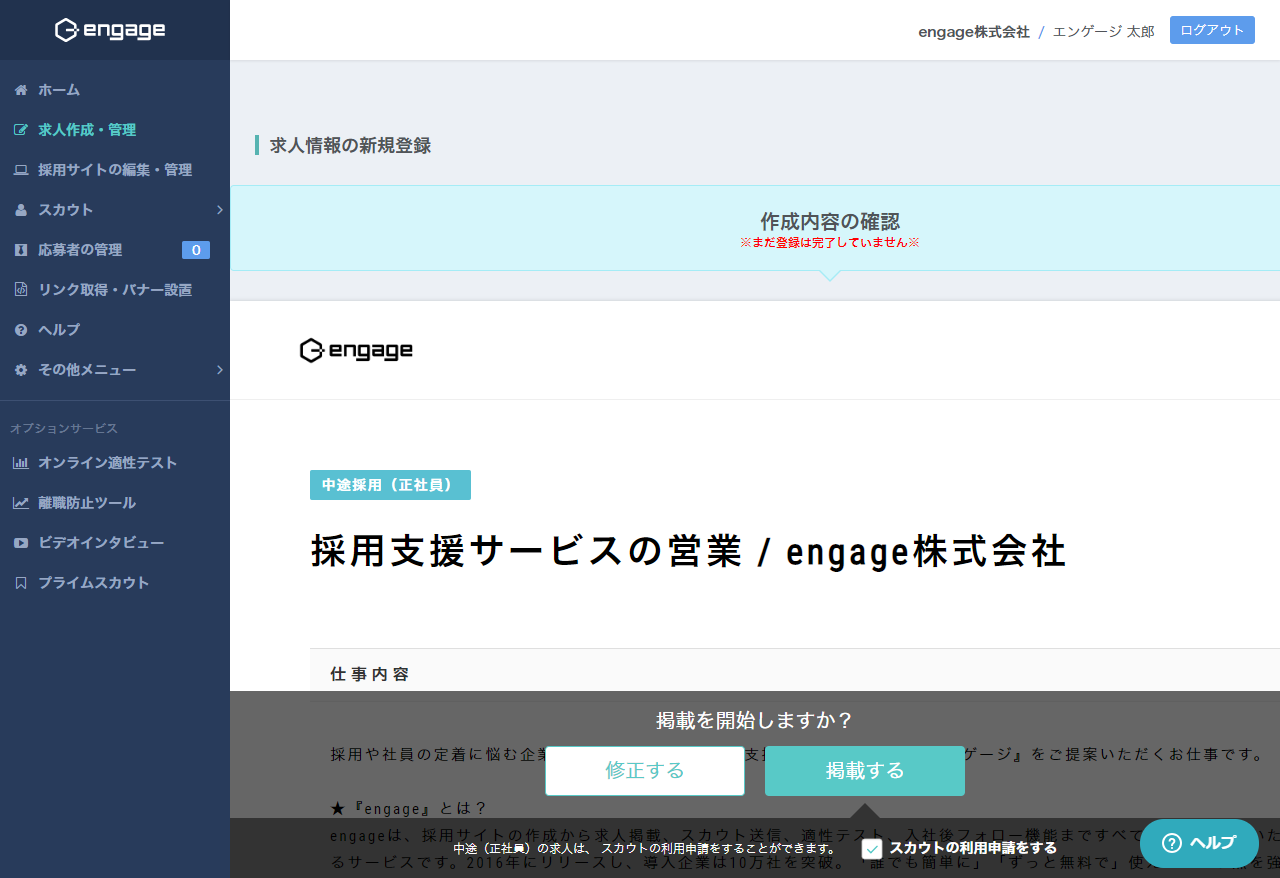The image size is (1280, 878).
Task: Click the ログアウト button
Action: pyautogui.click(x=1212, y=30)
